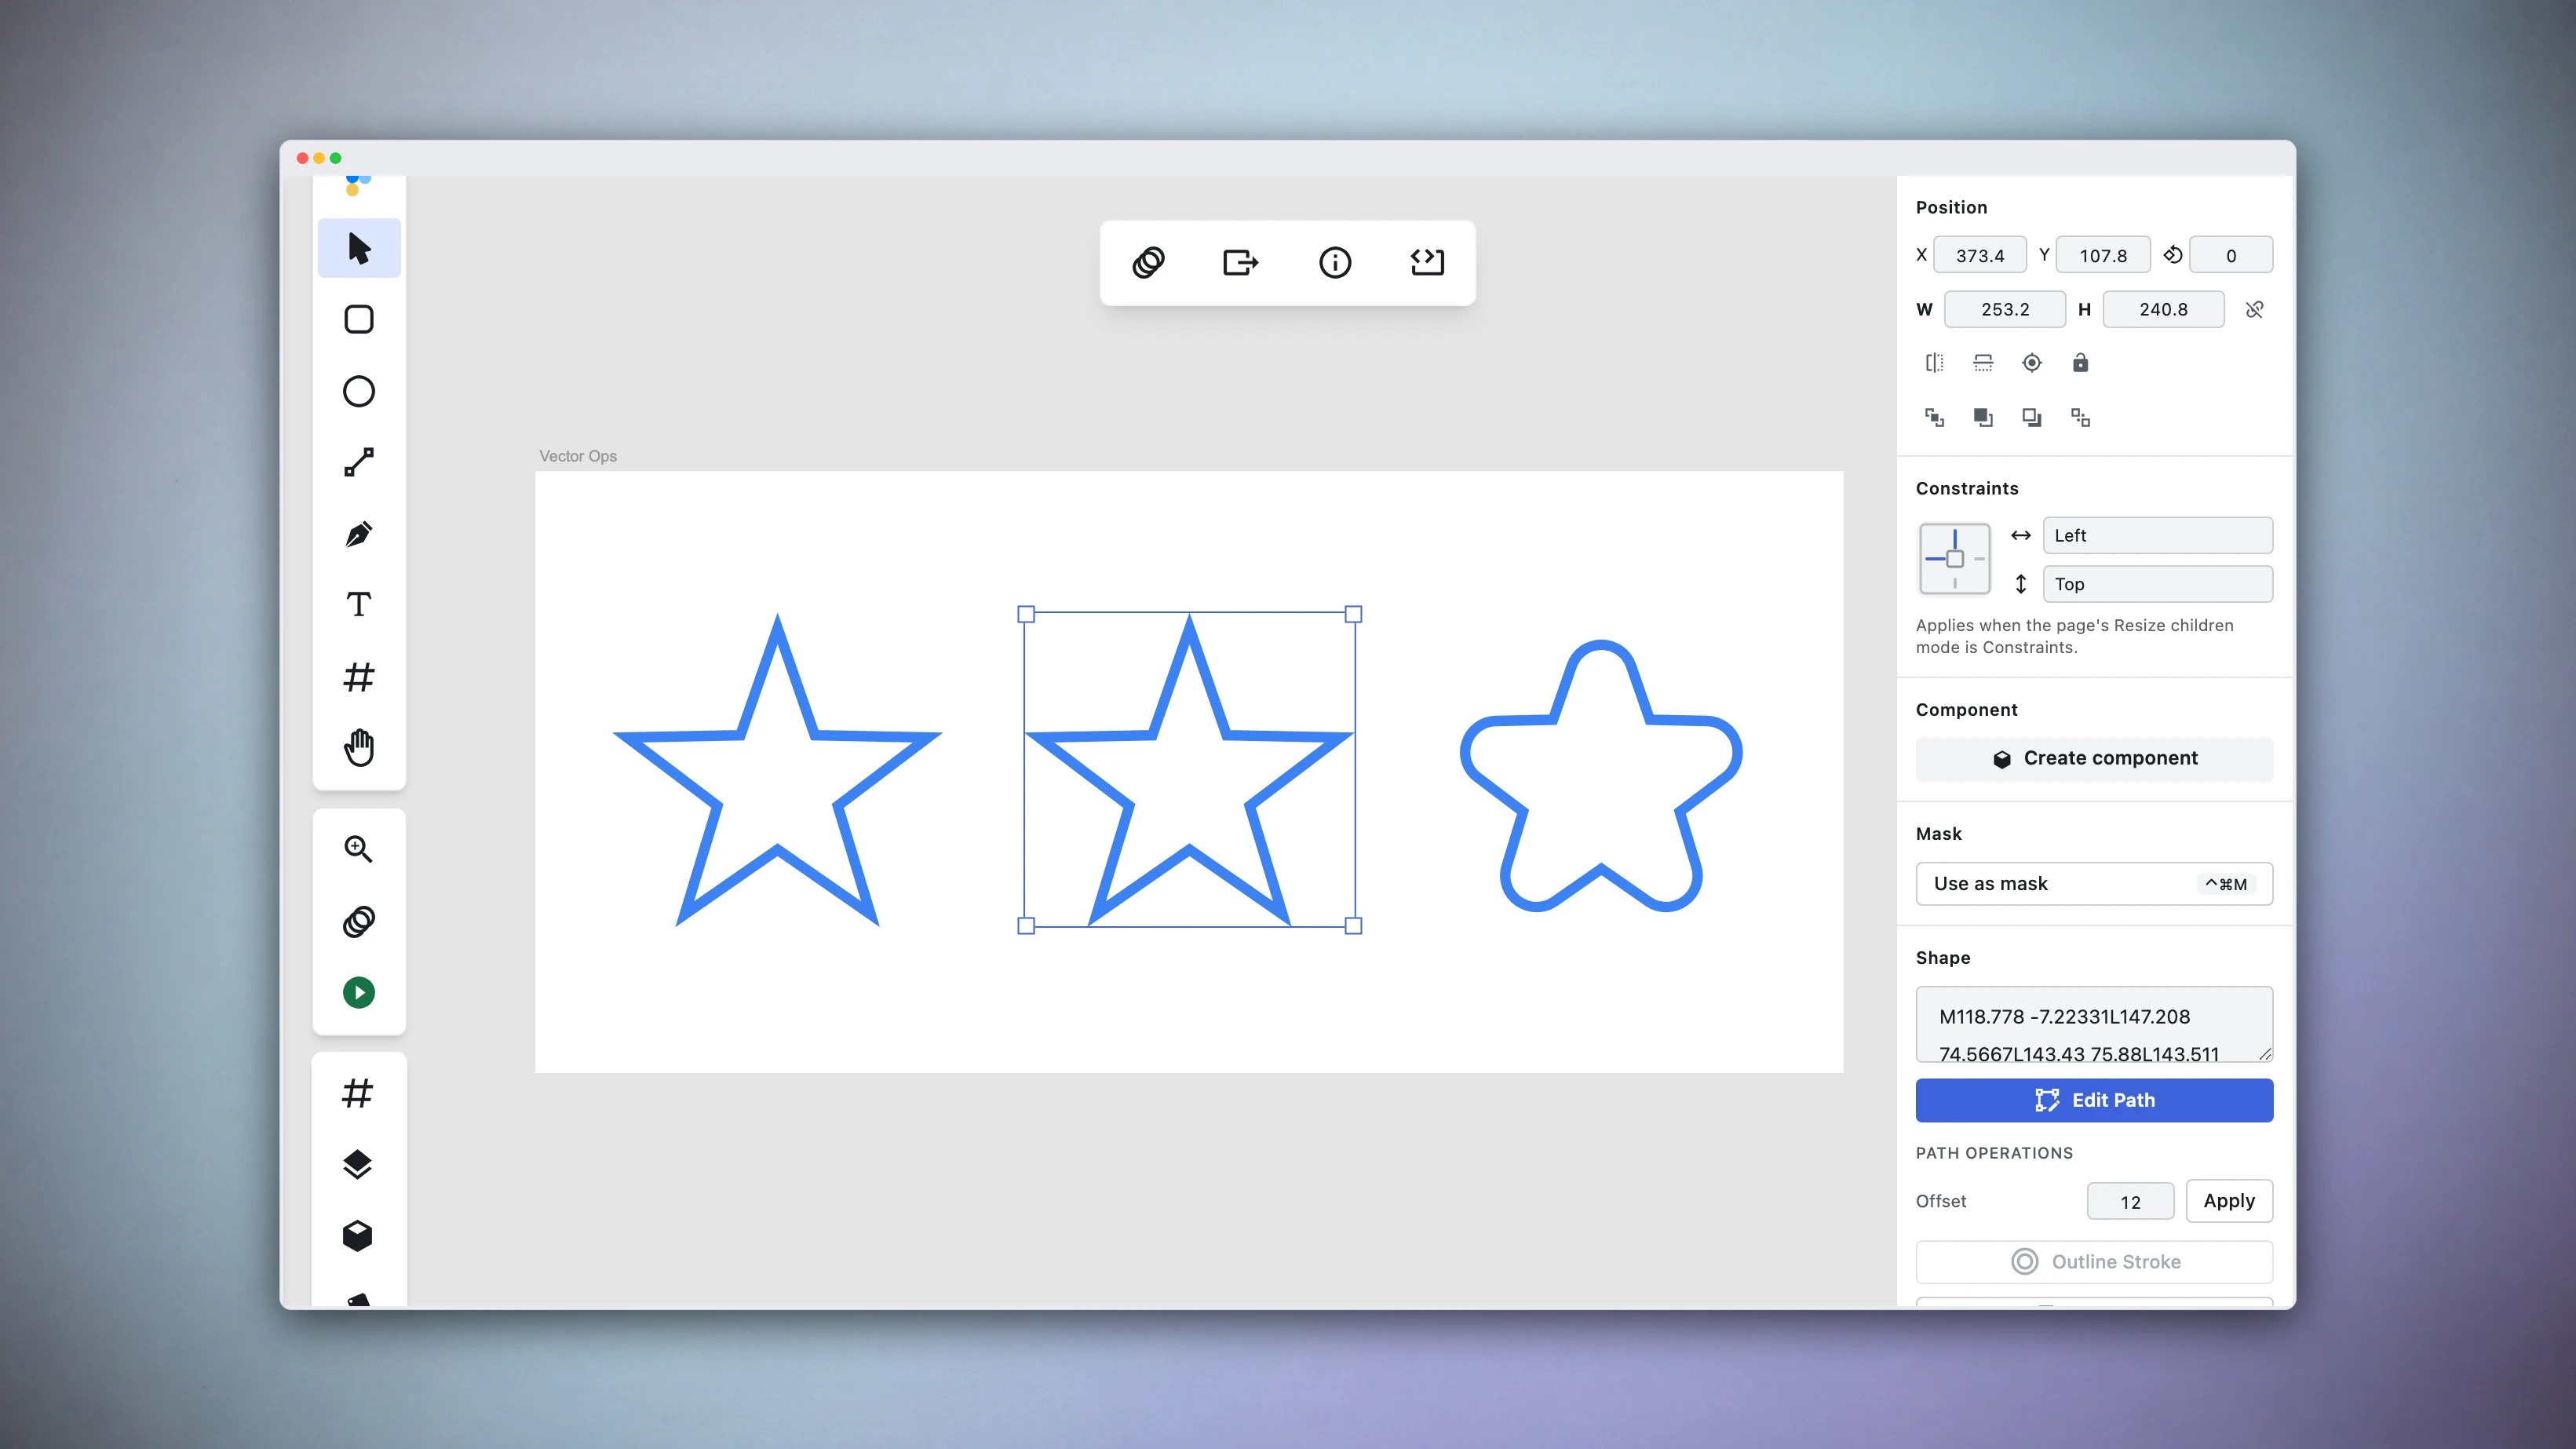Screen dimensions: 2576x1449
Task: Click top-left selection handle of middle star
Action: [1026, 614]
